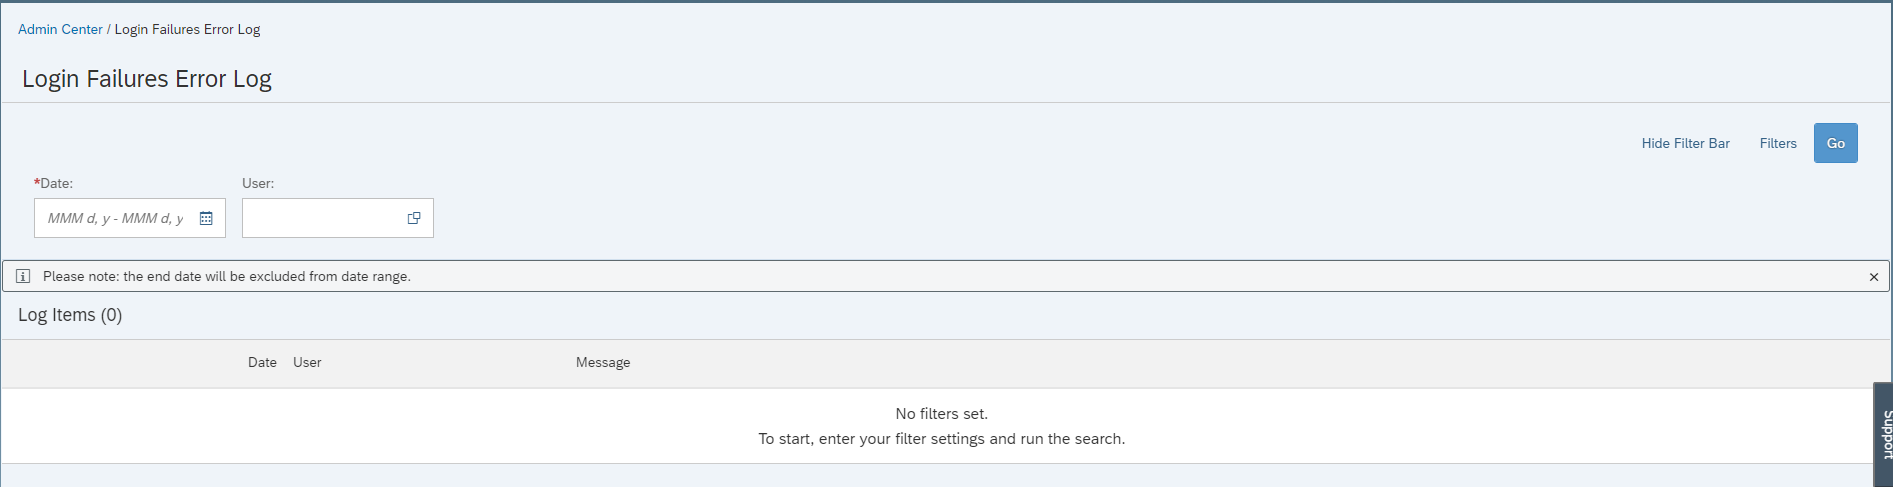Viewport: 1893px width, 487px height.
Task: Collapse filters via Hide Filter Bar
Action: click(x=1685, y=143)
